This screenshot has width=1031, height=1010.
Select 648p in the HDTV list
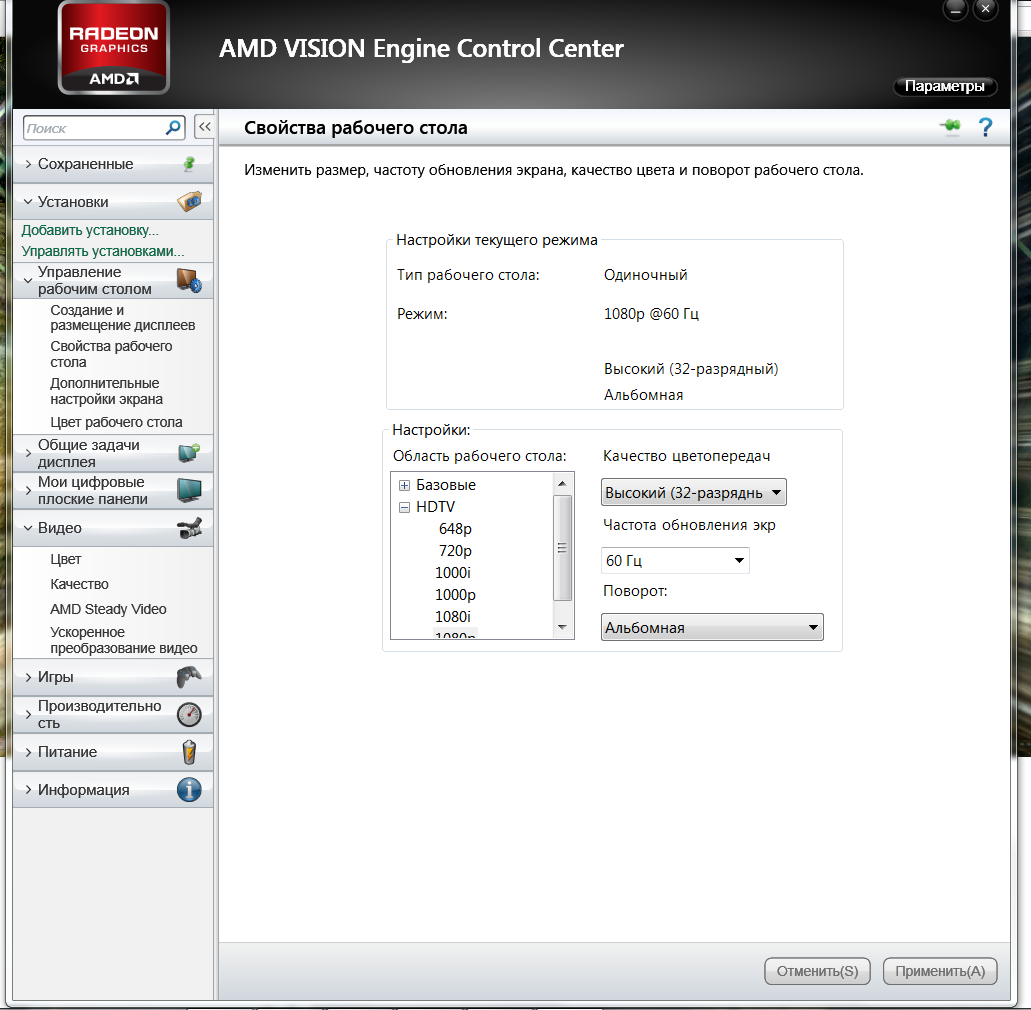tap(455, 529)
